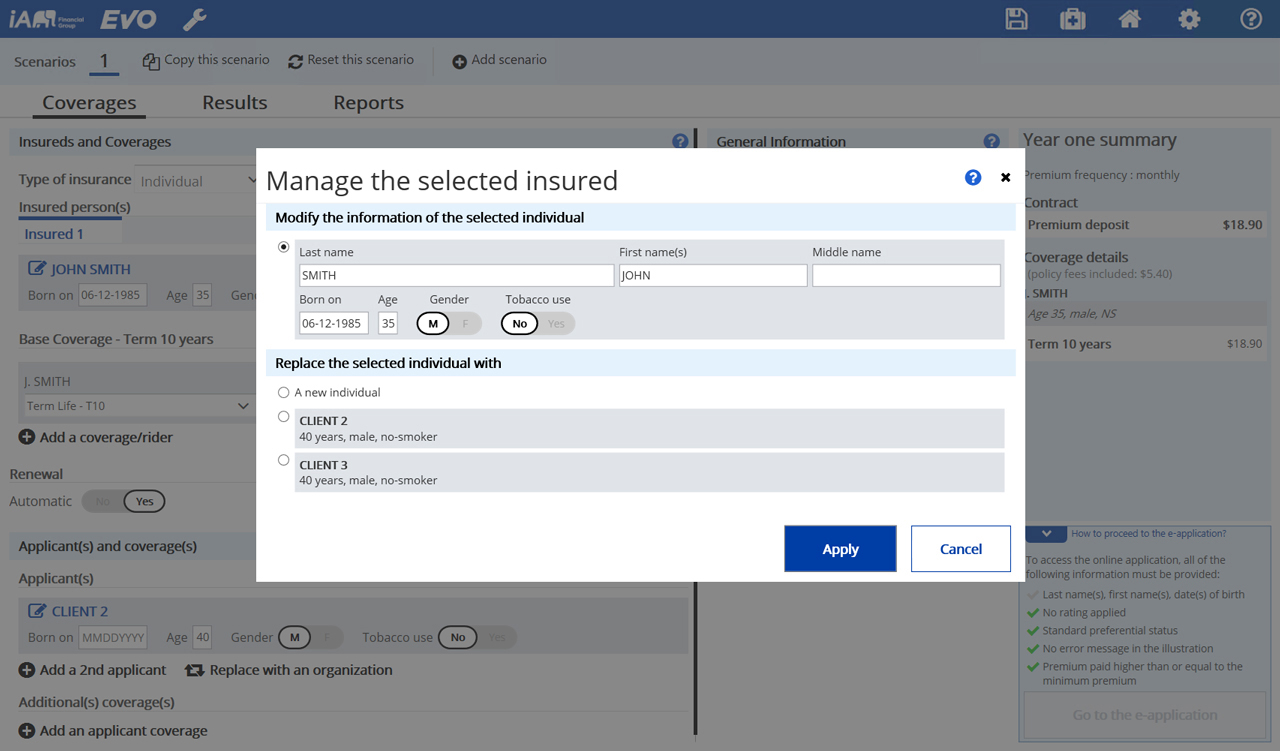
Task: Go to home via house icon
Action: [1130, 19]
